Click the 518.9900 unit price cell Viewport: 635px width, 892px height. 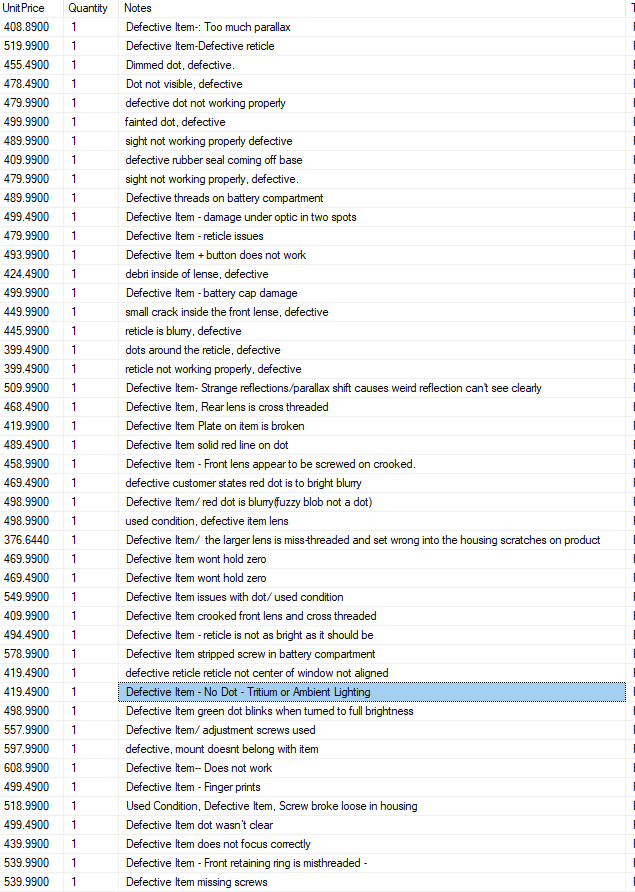[31, 806]
